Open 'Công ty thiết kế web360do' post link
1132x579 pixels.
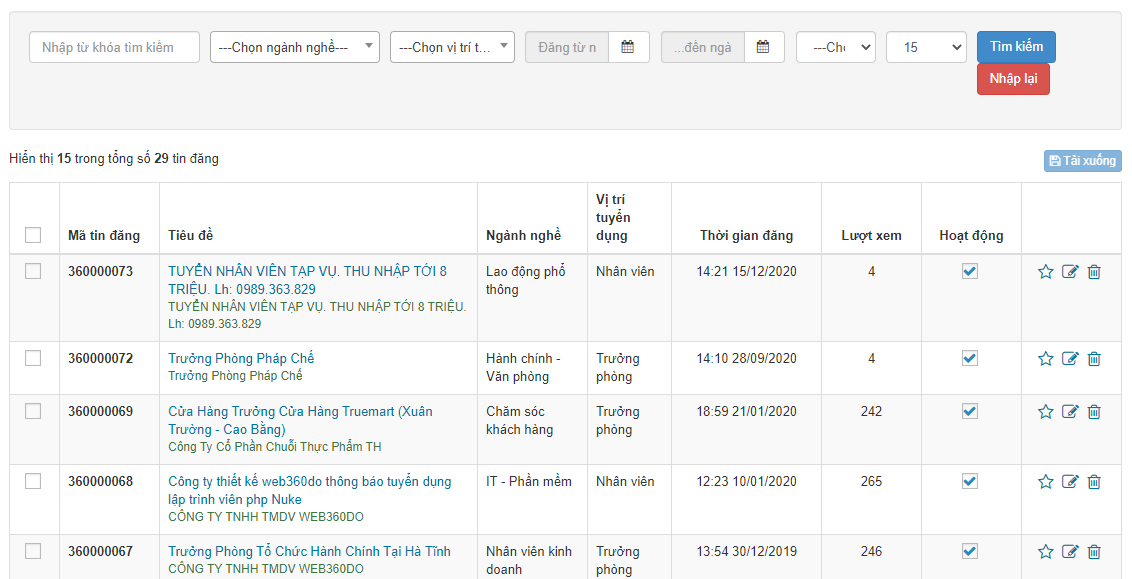310,490
